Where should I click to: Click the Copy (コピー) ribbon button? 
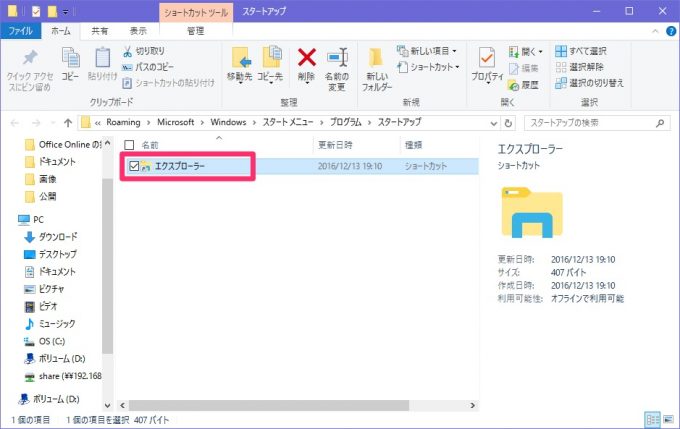(70, 64)
